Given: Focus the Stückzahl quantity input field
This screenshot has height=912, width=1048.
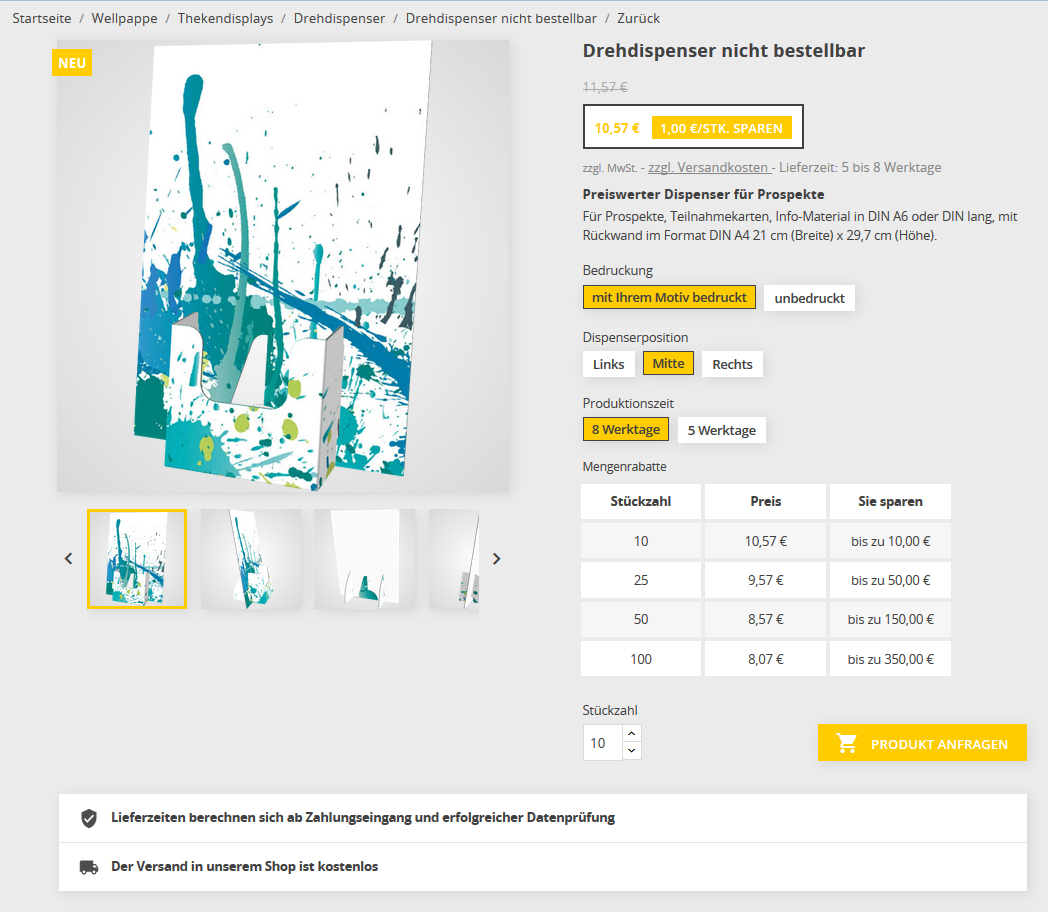Looking at the screenshot, I should (603, 742).
